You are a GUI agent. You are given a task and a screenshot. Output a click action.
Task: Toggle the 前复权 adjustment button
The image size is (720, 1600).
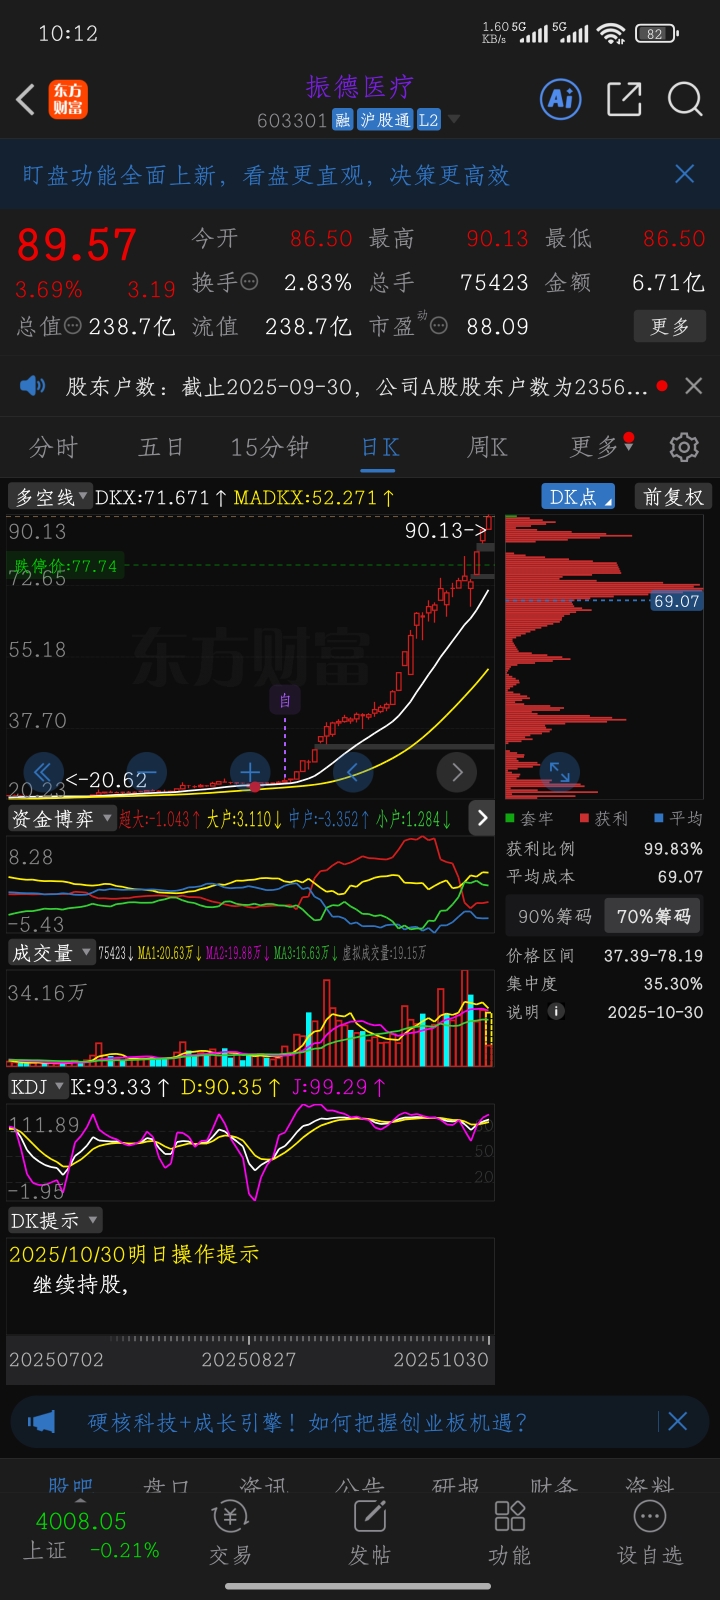coord(673,497)
